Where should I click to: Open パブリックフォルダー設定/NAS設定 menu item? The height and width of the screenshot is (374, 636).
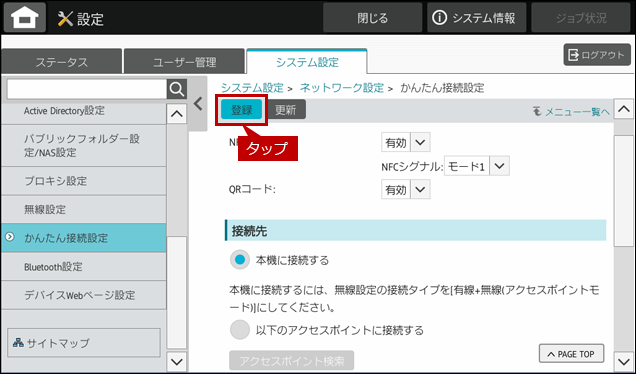84,146
